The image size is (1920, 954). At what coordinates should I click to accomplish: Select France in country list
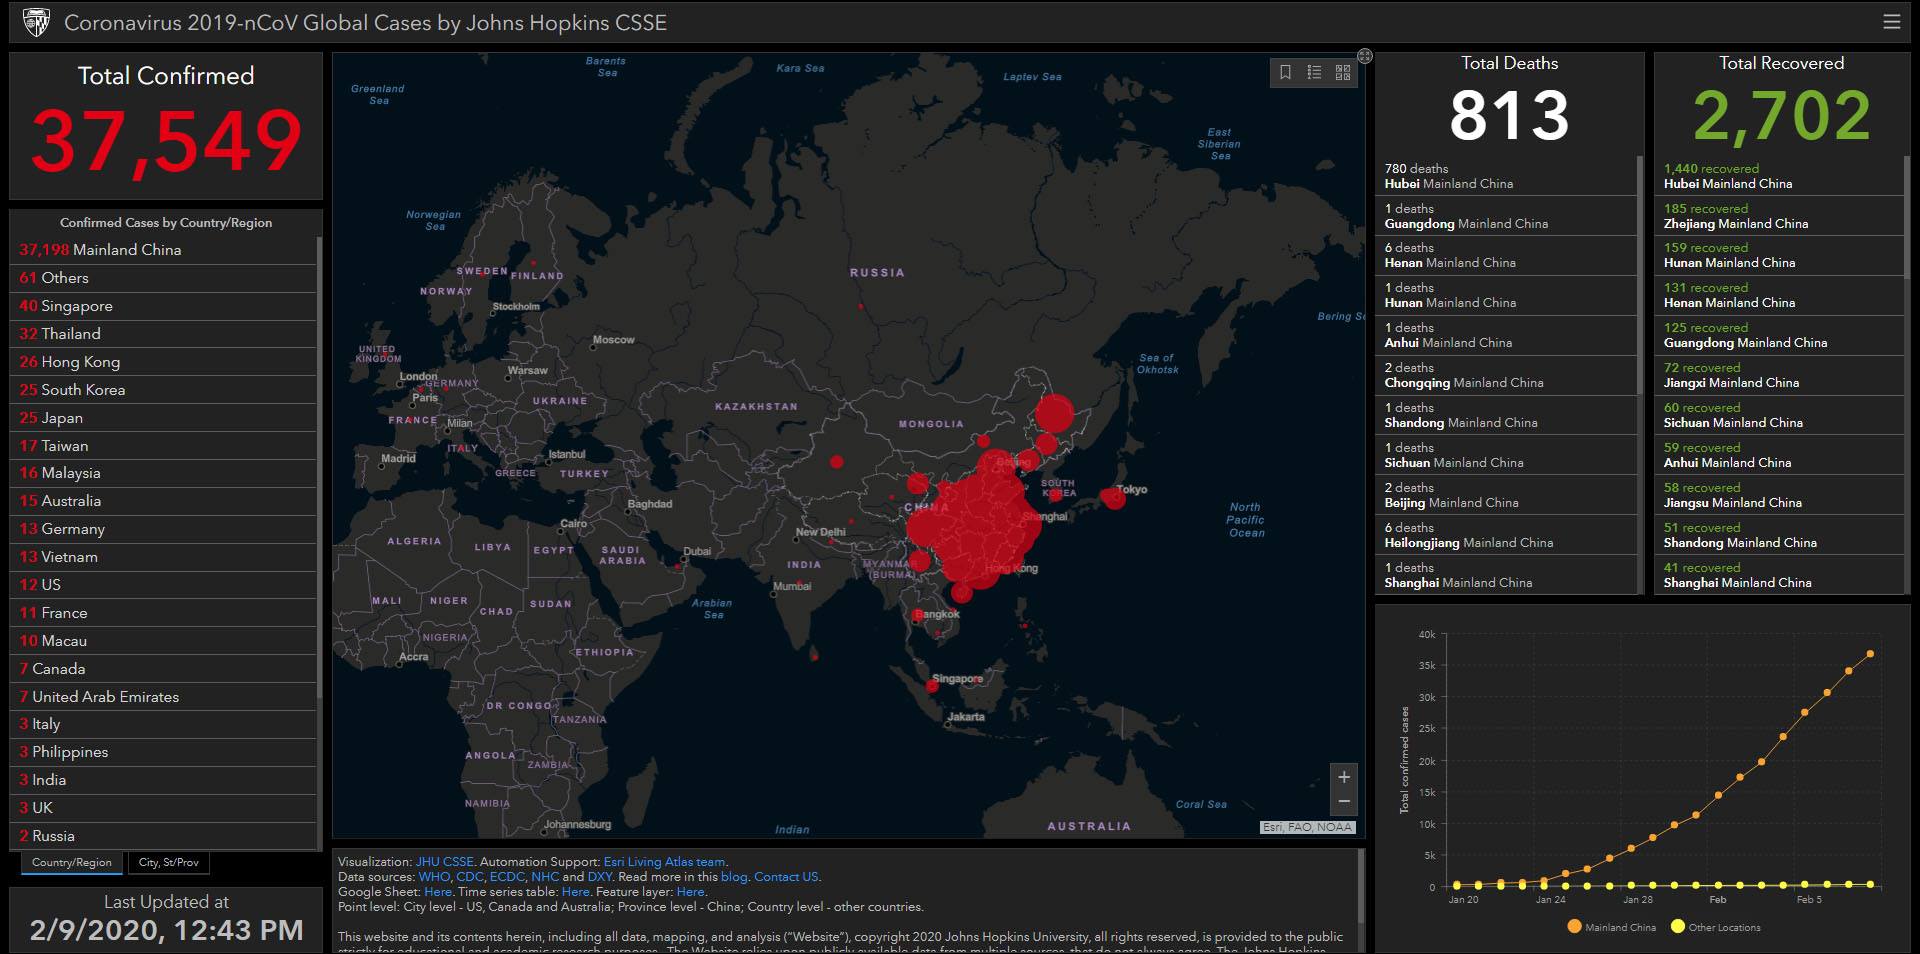coord(163,613)
